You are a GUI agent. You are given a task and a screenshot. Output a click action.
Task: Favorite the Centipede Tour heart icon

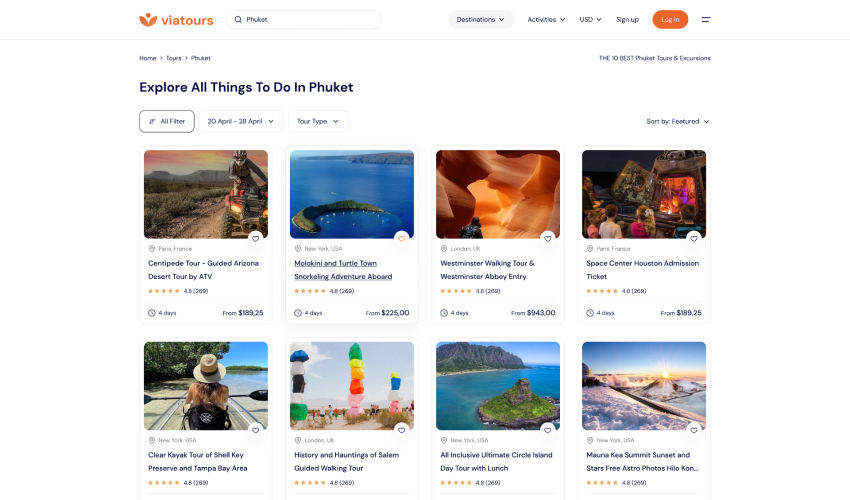click(255, 238)
